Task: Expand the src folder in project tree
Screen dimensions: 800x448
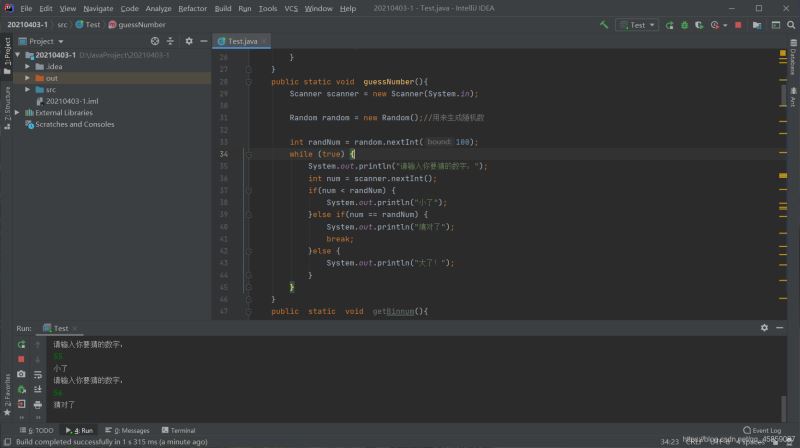Action: point(28,89)
